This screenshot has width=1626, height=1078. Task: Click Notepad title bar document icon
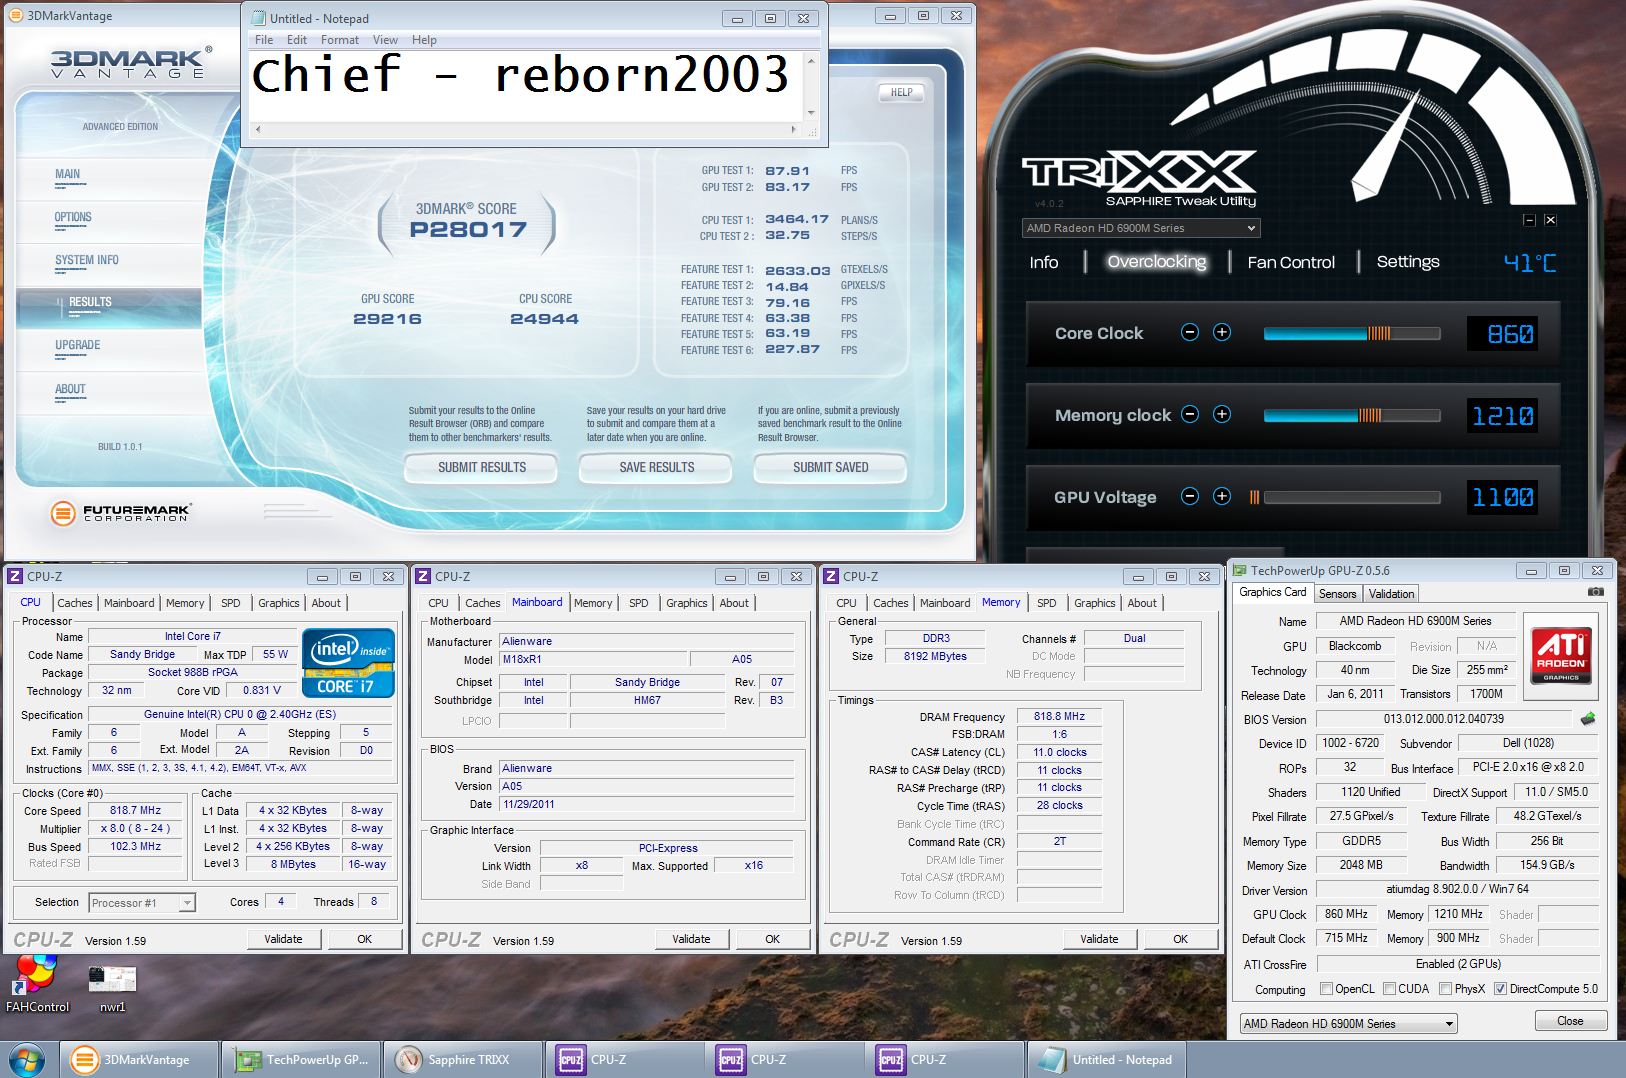click(x=257, y=18)
